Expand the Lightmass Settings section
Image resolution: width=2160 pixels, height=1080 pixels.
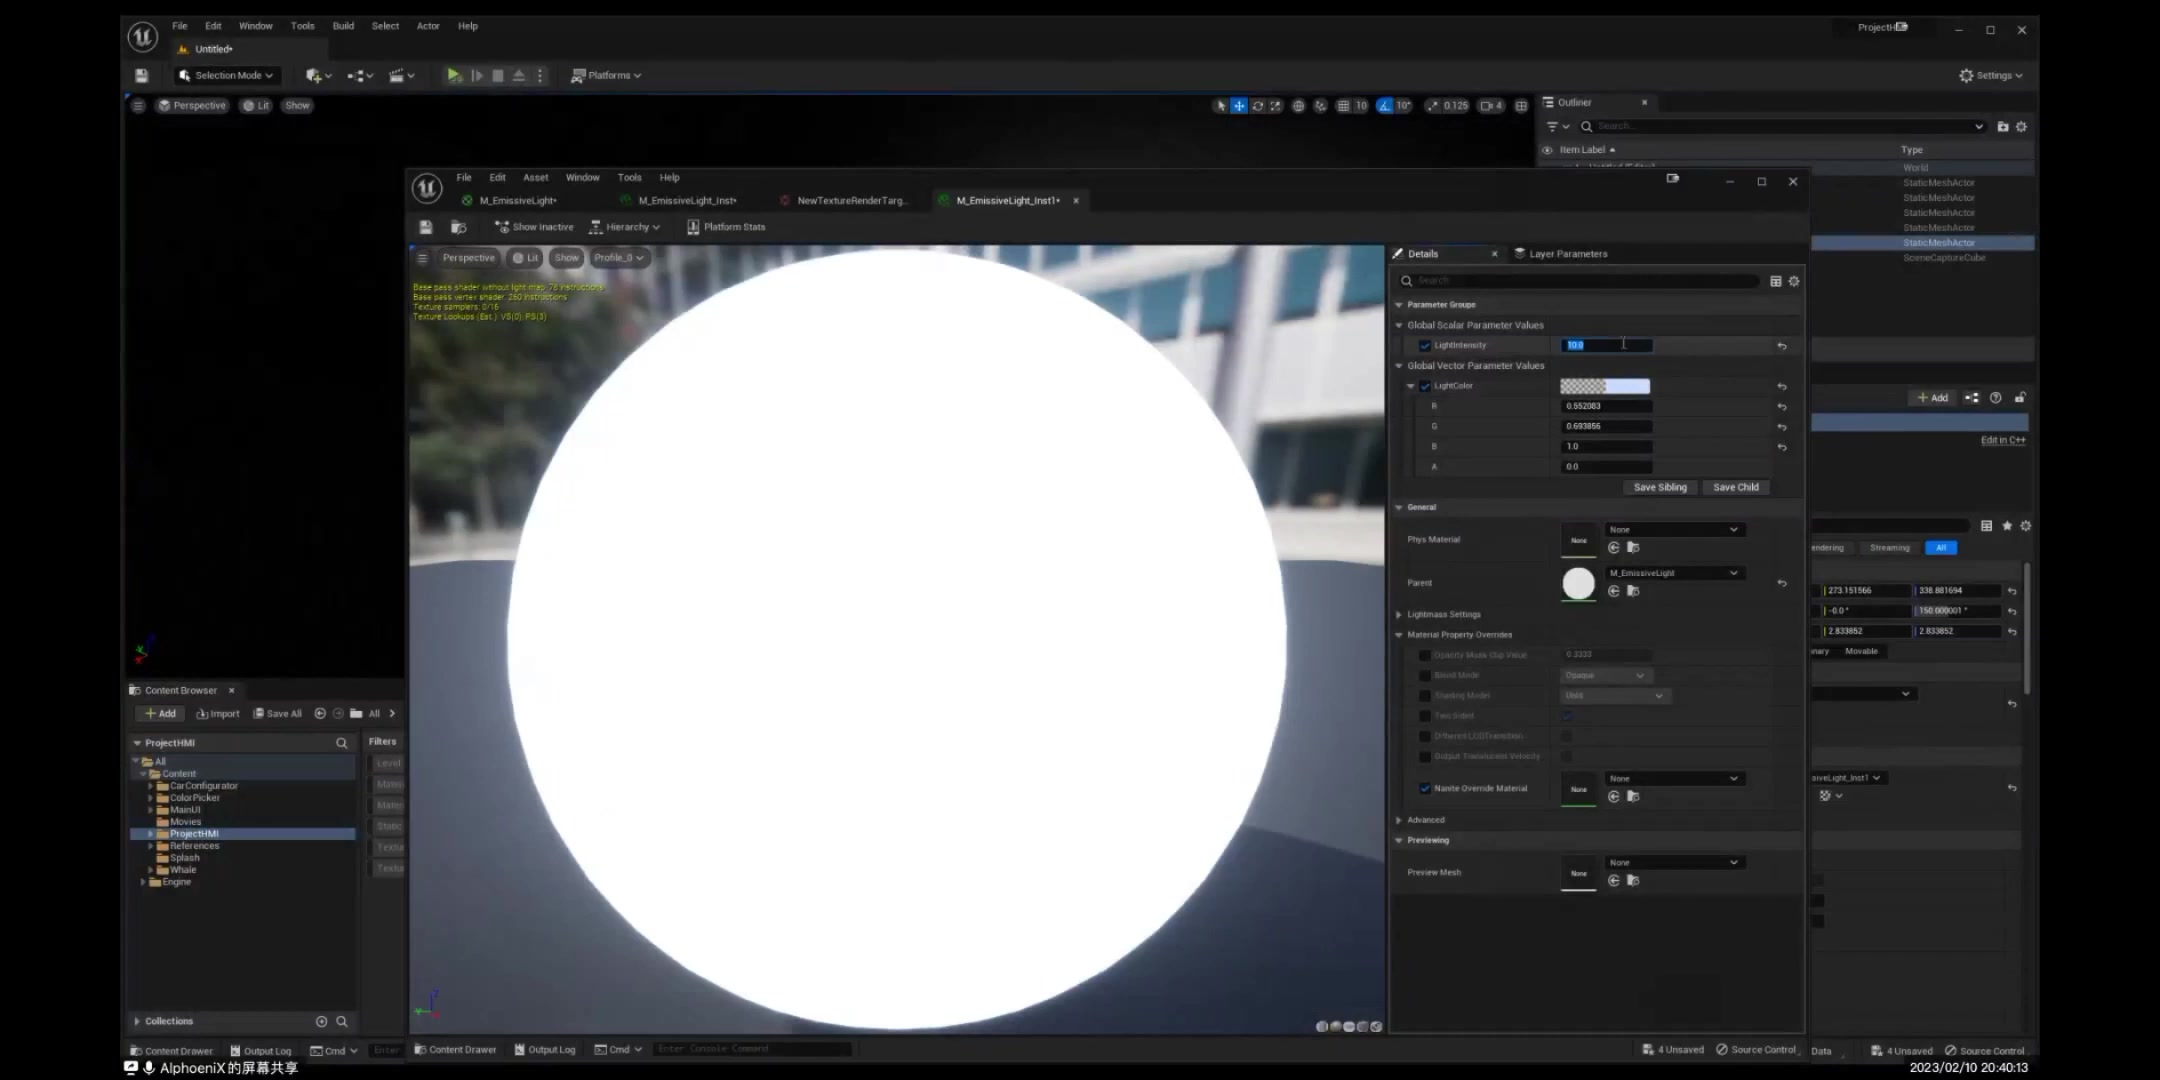click(x=1399, y=615)
